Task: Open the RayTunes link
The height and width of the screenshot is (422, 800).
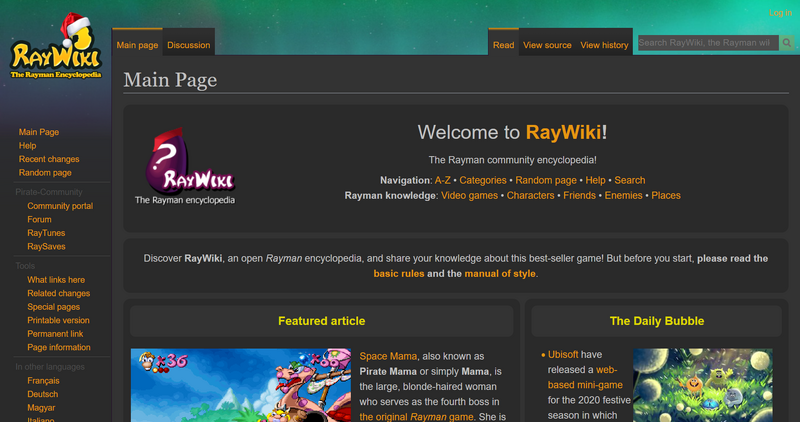Action: (x=46, y=233)
